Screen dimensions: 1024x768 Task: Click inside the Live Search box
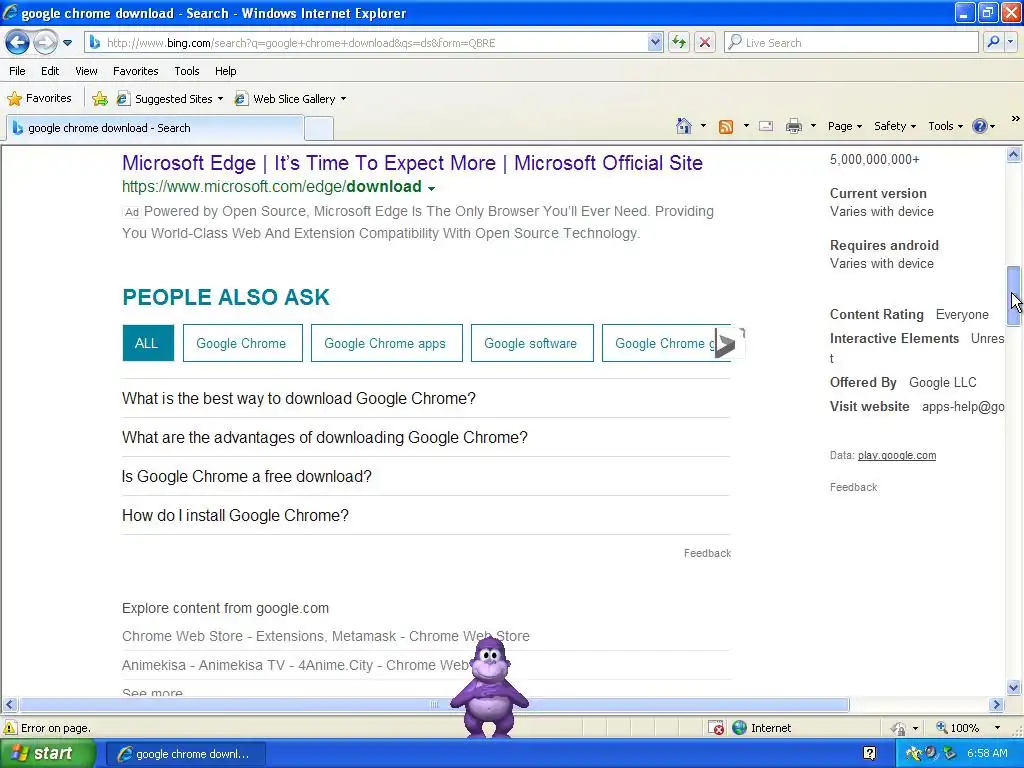pos(852,43)
